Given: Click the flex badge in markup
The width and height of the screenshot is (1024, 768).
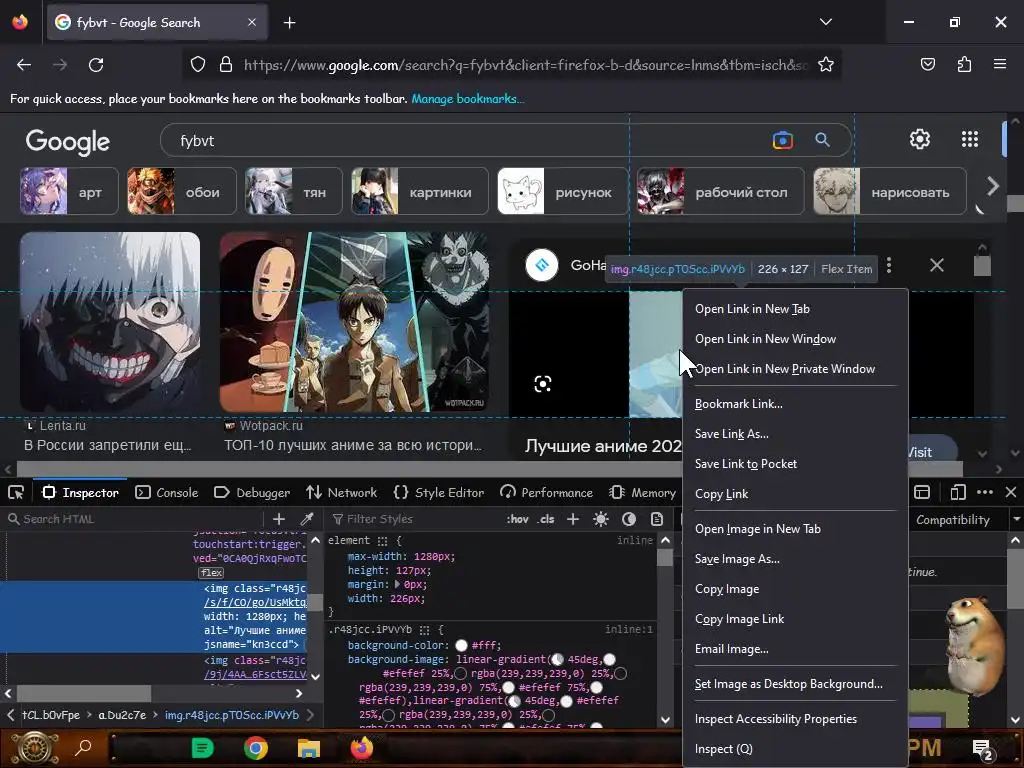Looking at the screenshot, I should [211, 573].
